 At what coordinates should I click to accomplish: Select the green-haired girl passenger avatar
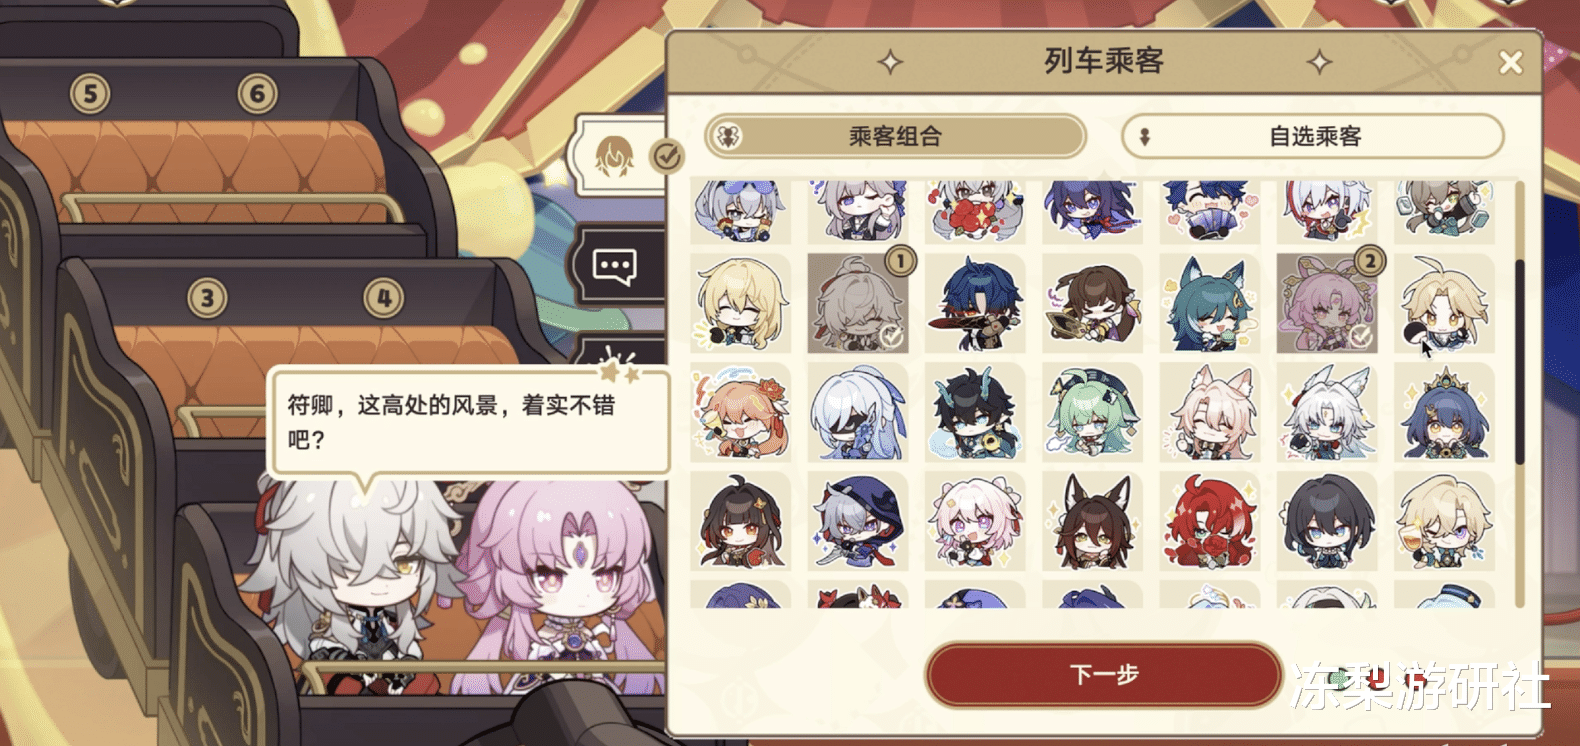(1092, 412)
